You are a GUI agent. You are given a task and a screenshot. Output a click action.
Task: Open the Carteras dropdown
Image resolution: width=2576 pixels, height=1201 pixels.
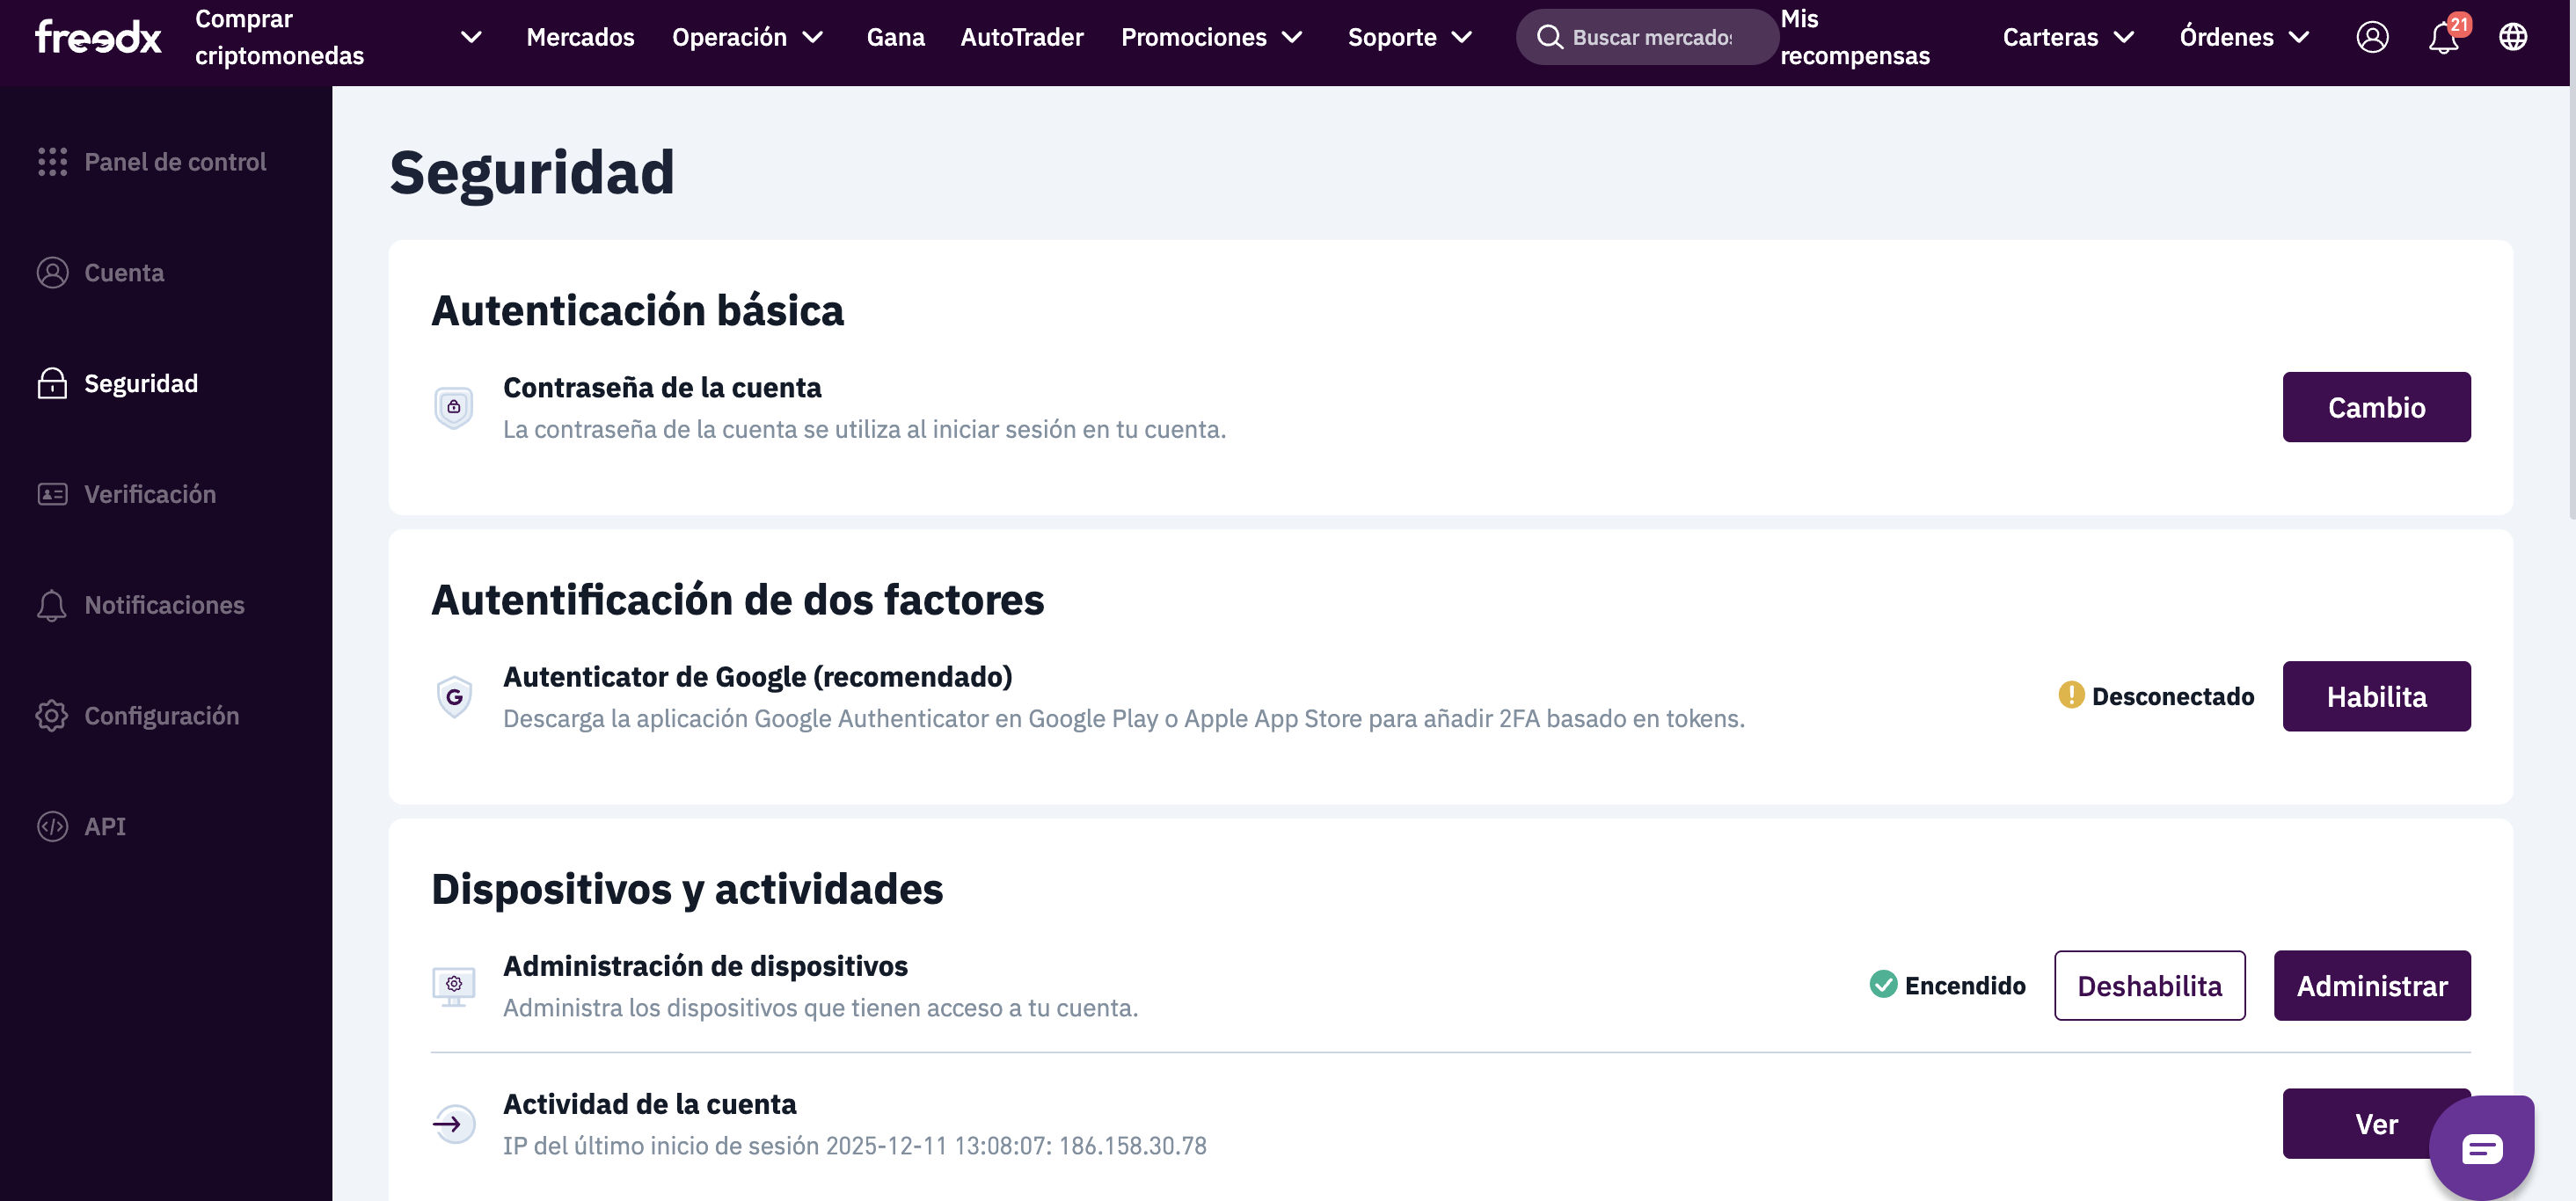click(x=2068, y=37)
